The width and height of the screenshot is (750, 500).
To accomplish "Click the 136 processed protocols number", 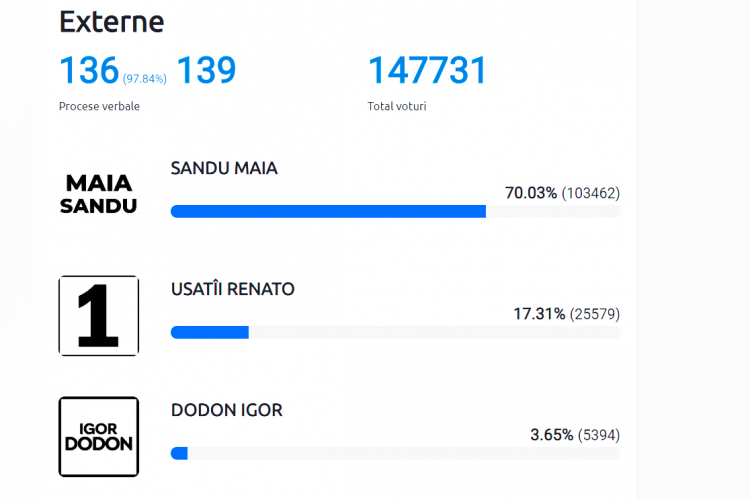I will click(89, 70).
